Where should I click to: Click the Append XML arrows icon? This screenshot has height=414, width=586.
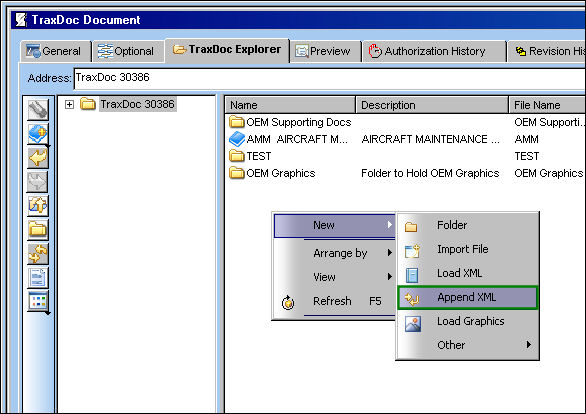(x=412, y=299)
